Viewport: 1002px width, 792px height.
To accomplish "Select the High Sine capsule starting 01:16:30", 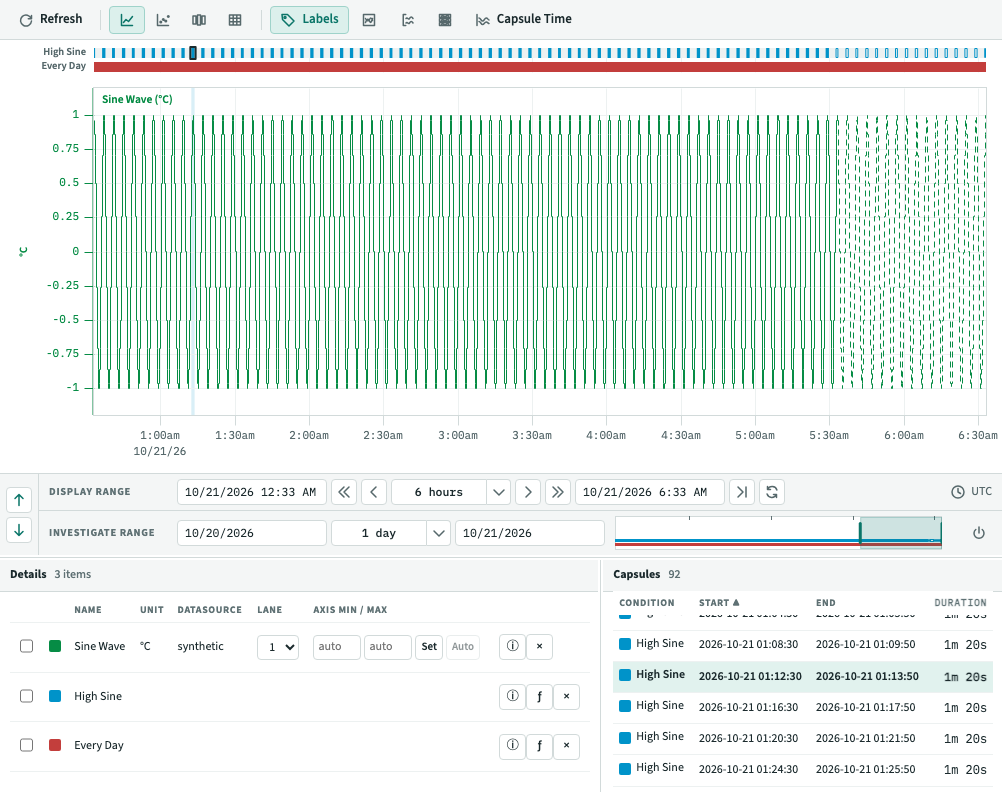I will pyautogui.click(x=803, y=707).
